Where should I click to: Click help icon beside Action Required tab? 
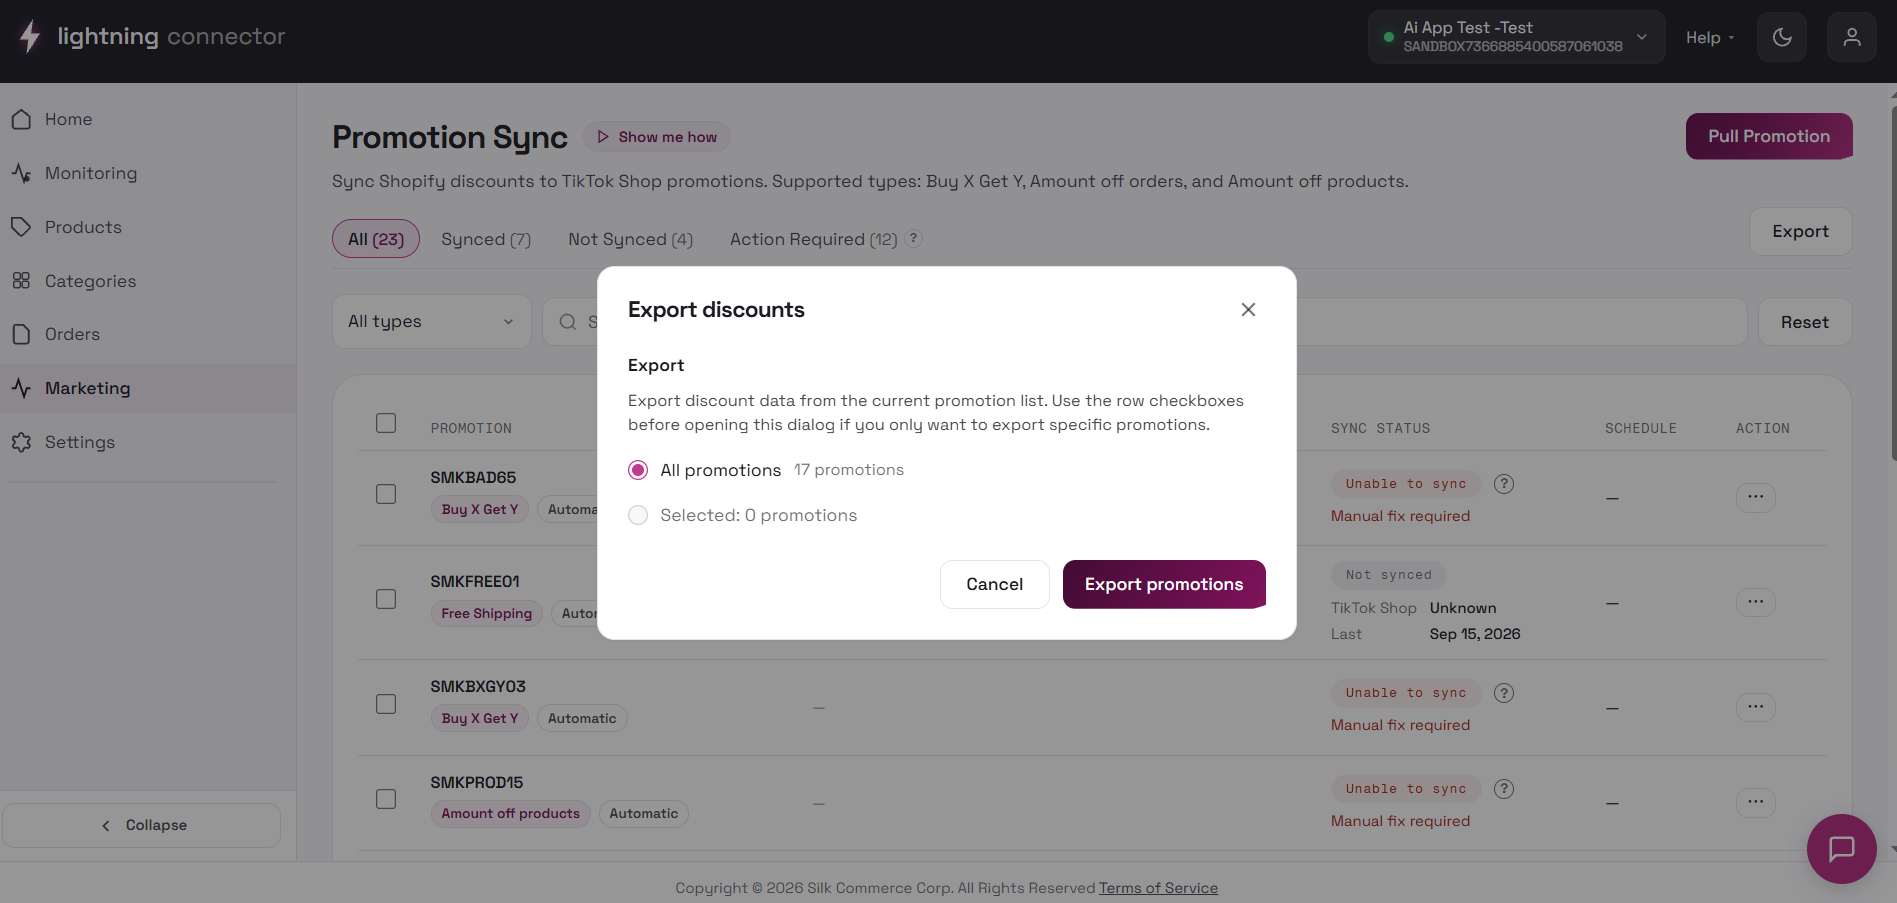(913, 238)
